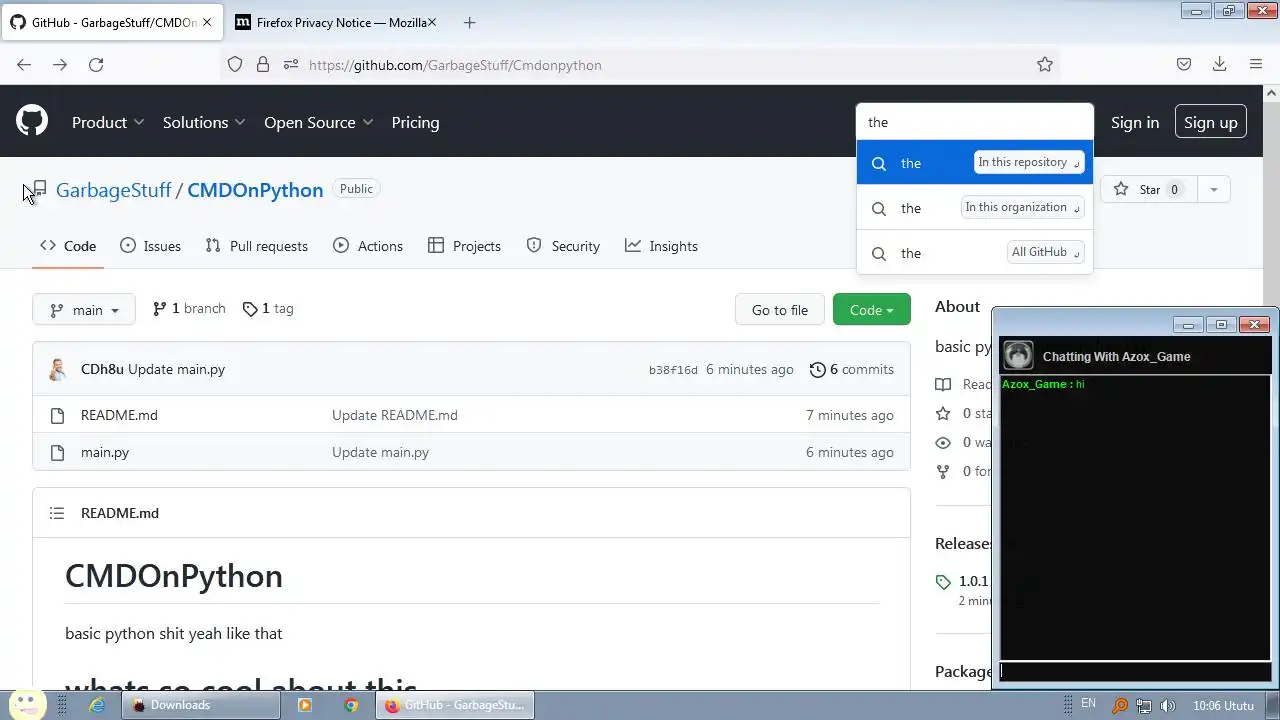Click the chat avatar picture in Azox_Game window
Image resolution: width=1280 pixels, height=720 pixels.
tap(1019, 355)
